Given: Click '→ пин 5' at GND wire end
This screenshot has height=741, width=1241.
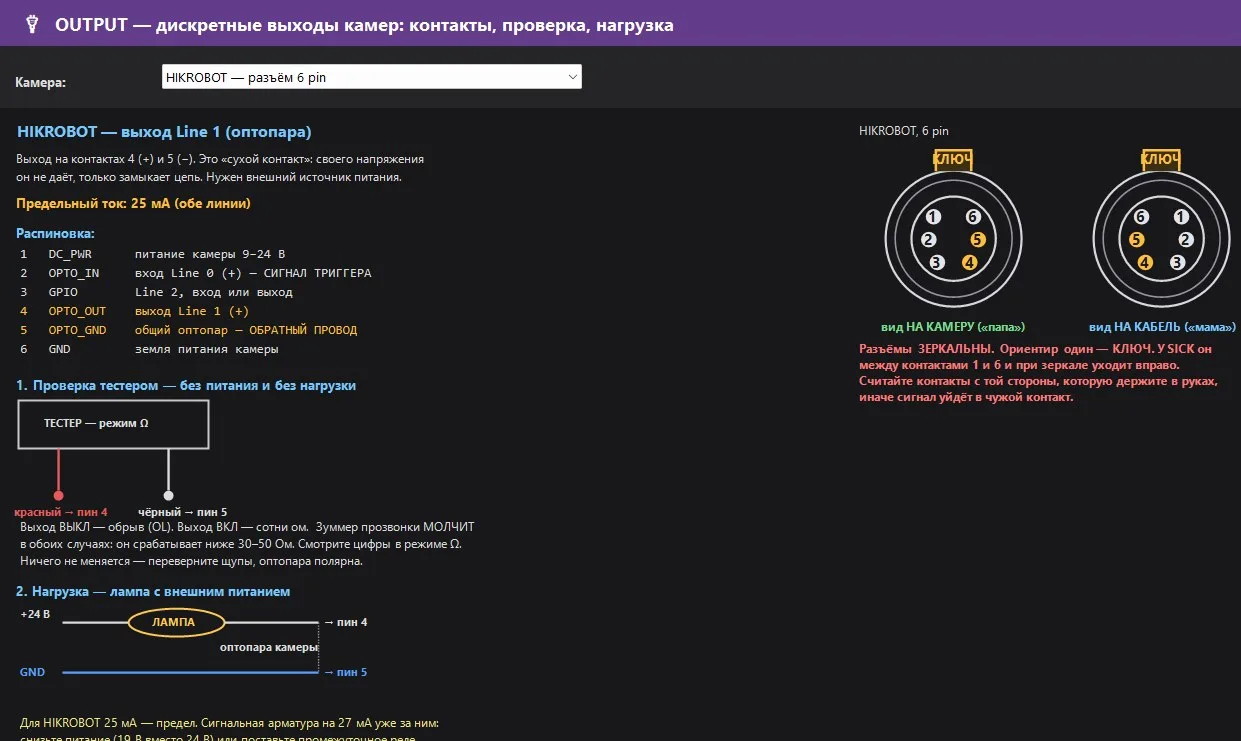Looking at the screenshot, I should pyautogui.click(x=346, y=672).
